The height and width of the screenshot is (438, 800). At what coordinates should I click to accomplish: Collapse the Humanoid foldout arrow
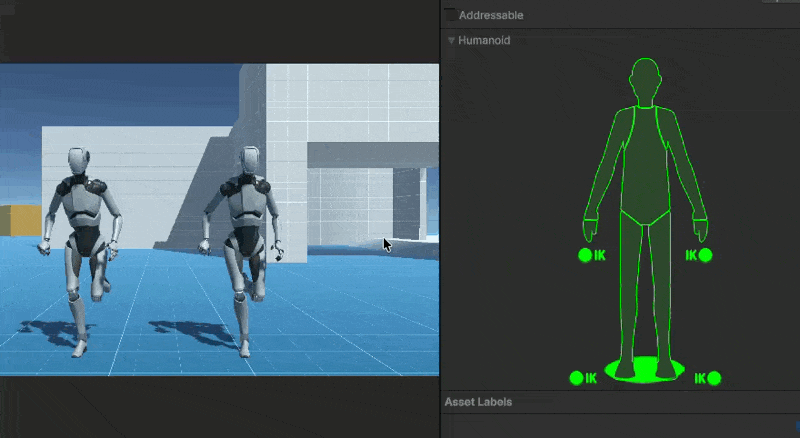[x=452, y=41]
